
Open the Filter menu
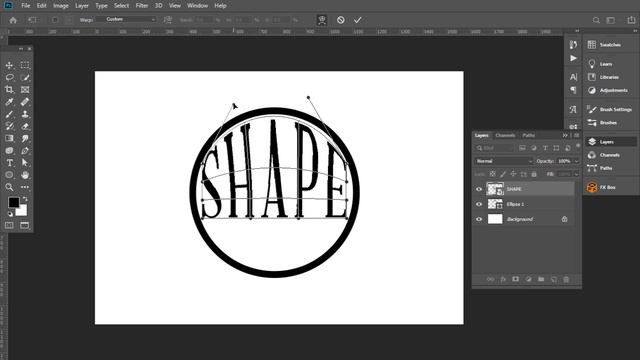point(142,6)
